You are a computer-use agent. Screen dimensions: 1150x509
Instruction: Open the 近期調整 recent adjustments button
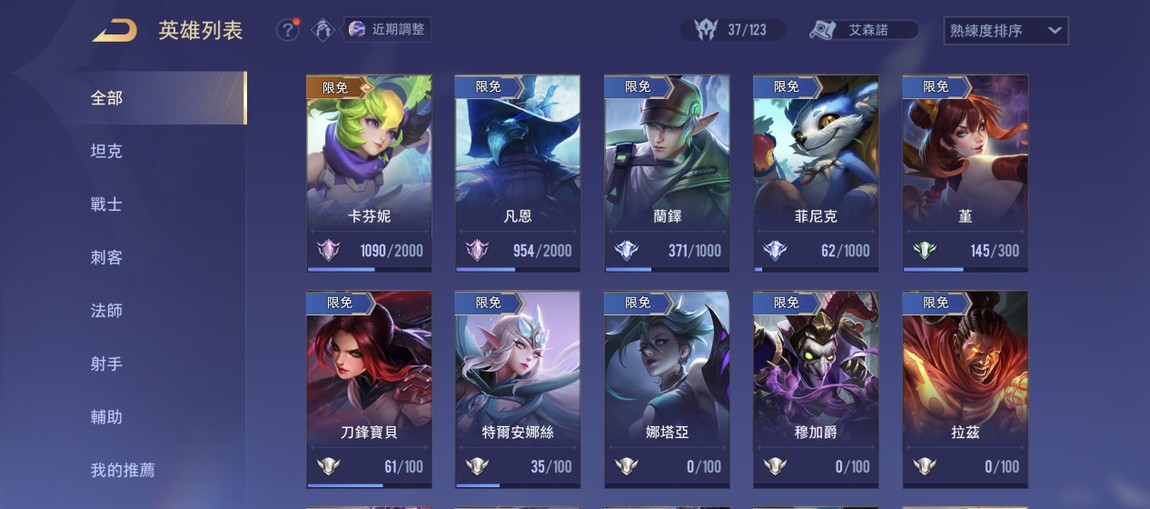coord(387,29)
